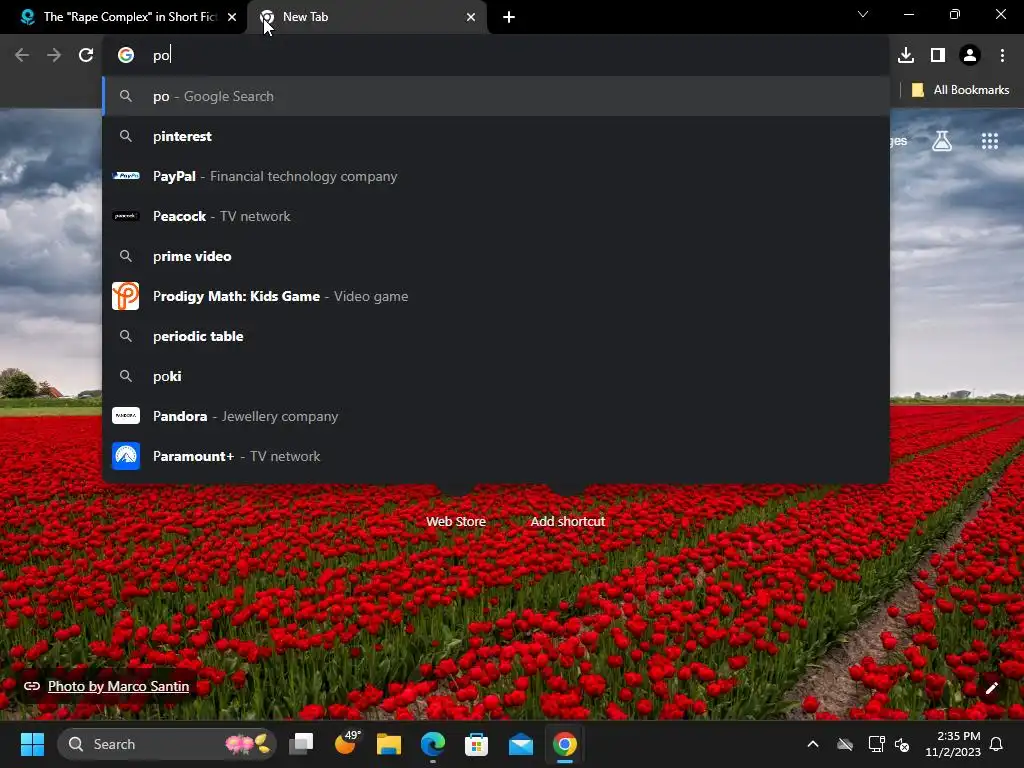Open File Explorer from the taskbar
The image size is (1024, 768).
coord(389,744)
